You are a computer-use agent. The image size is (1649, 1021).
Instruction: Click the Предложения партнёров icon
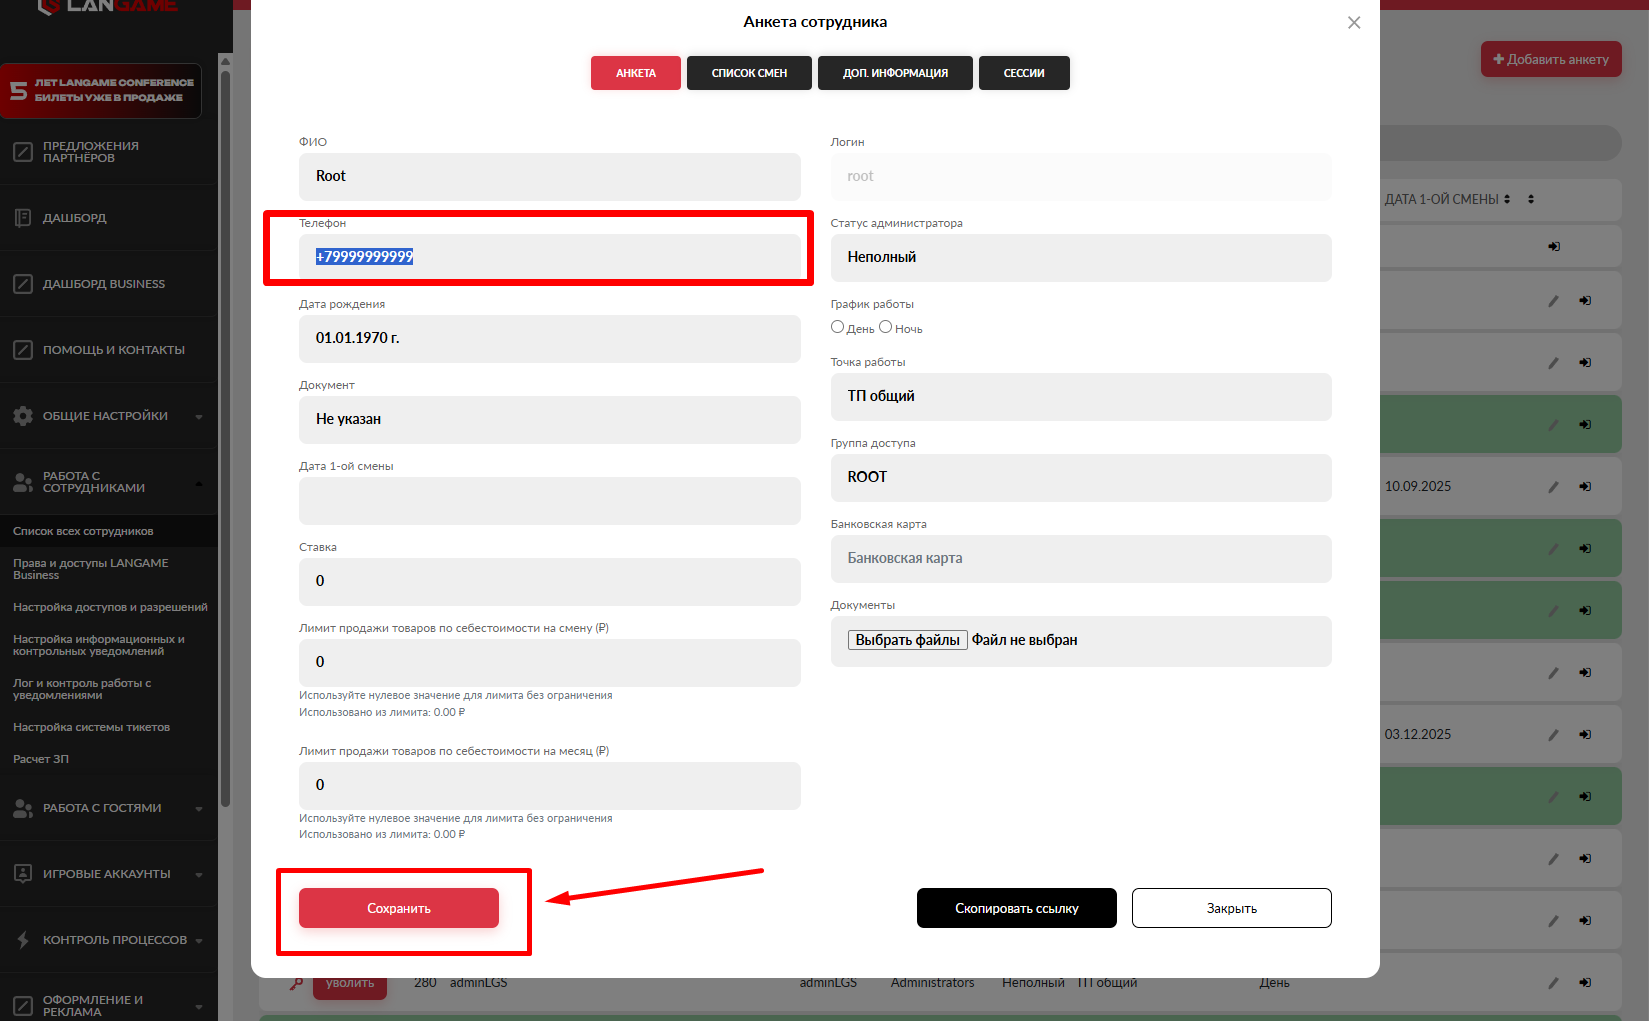23,152
